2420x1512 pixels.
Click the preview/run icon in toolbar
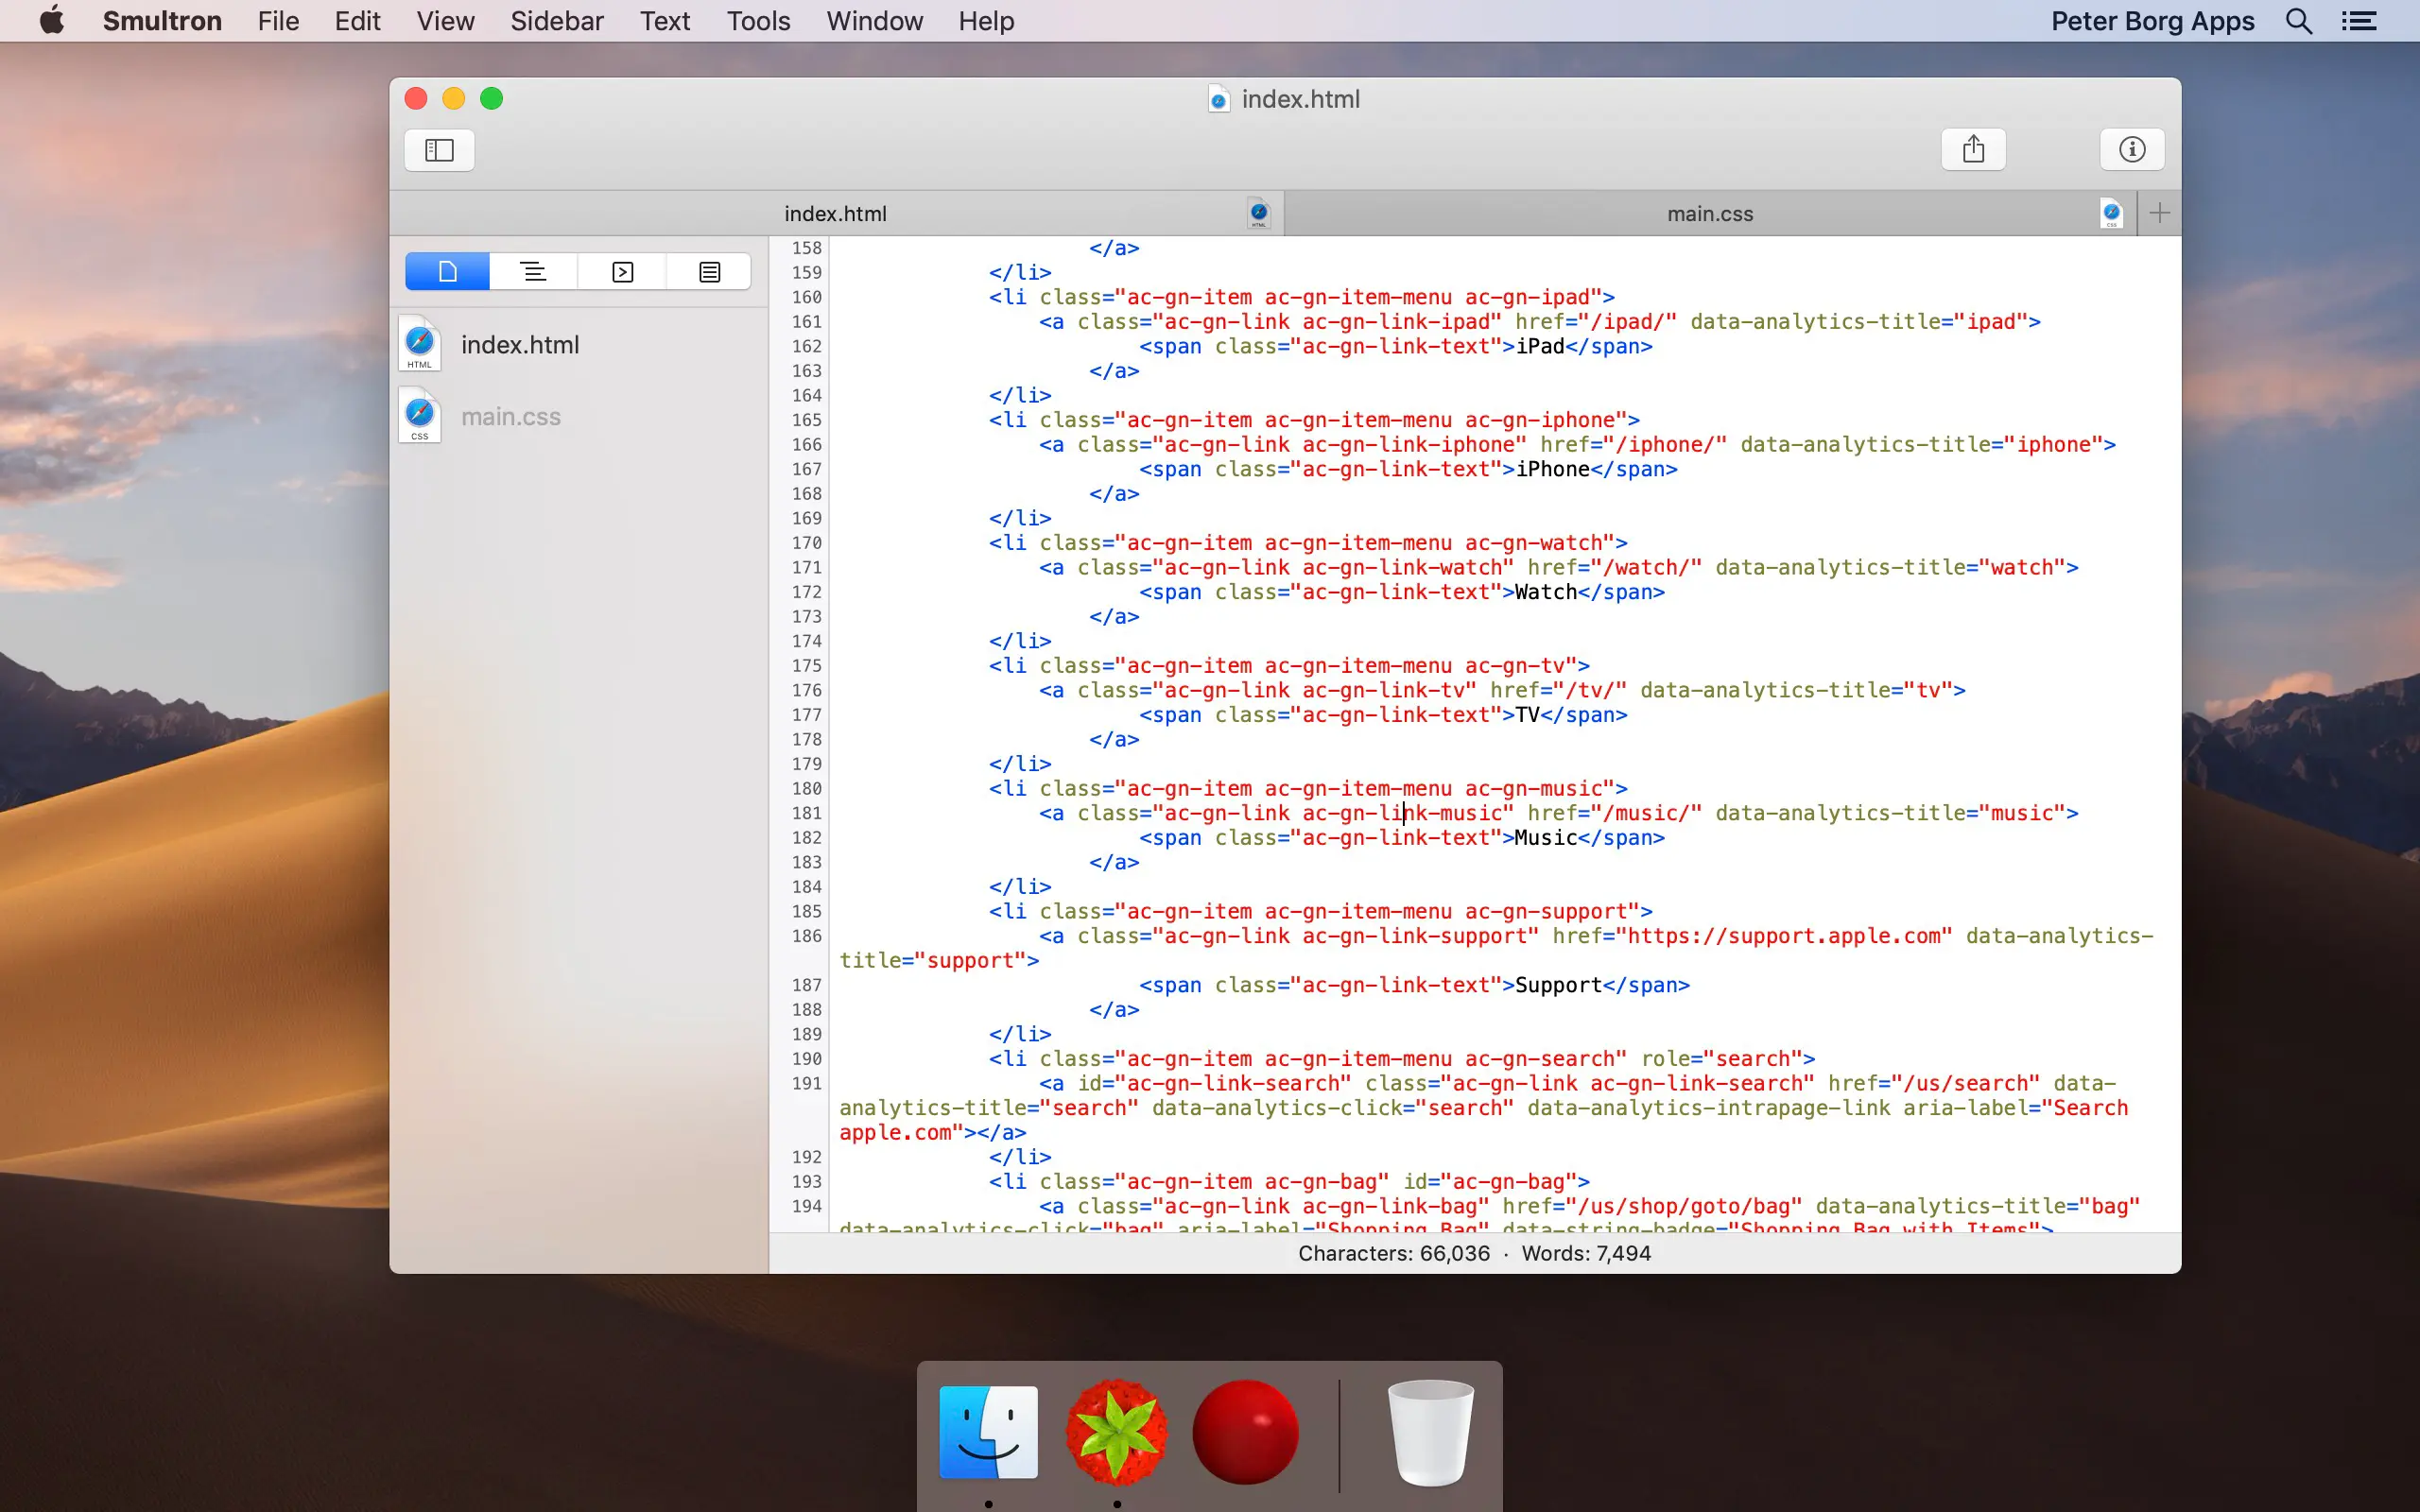tap(622, 272)
